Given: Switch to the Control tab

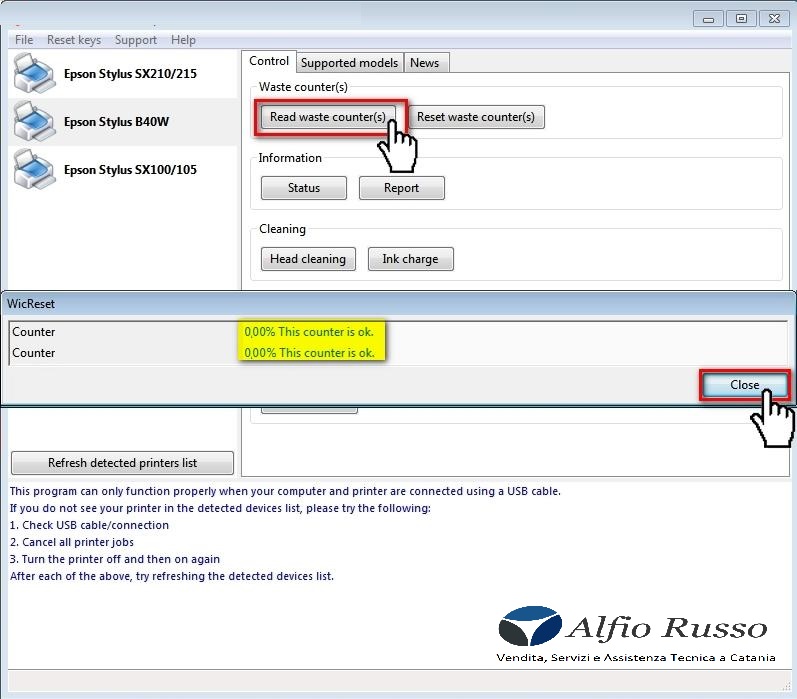Looking at the screenshot, I should [x=269, y=62].
